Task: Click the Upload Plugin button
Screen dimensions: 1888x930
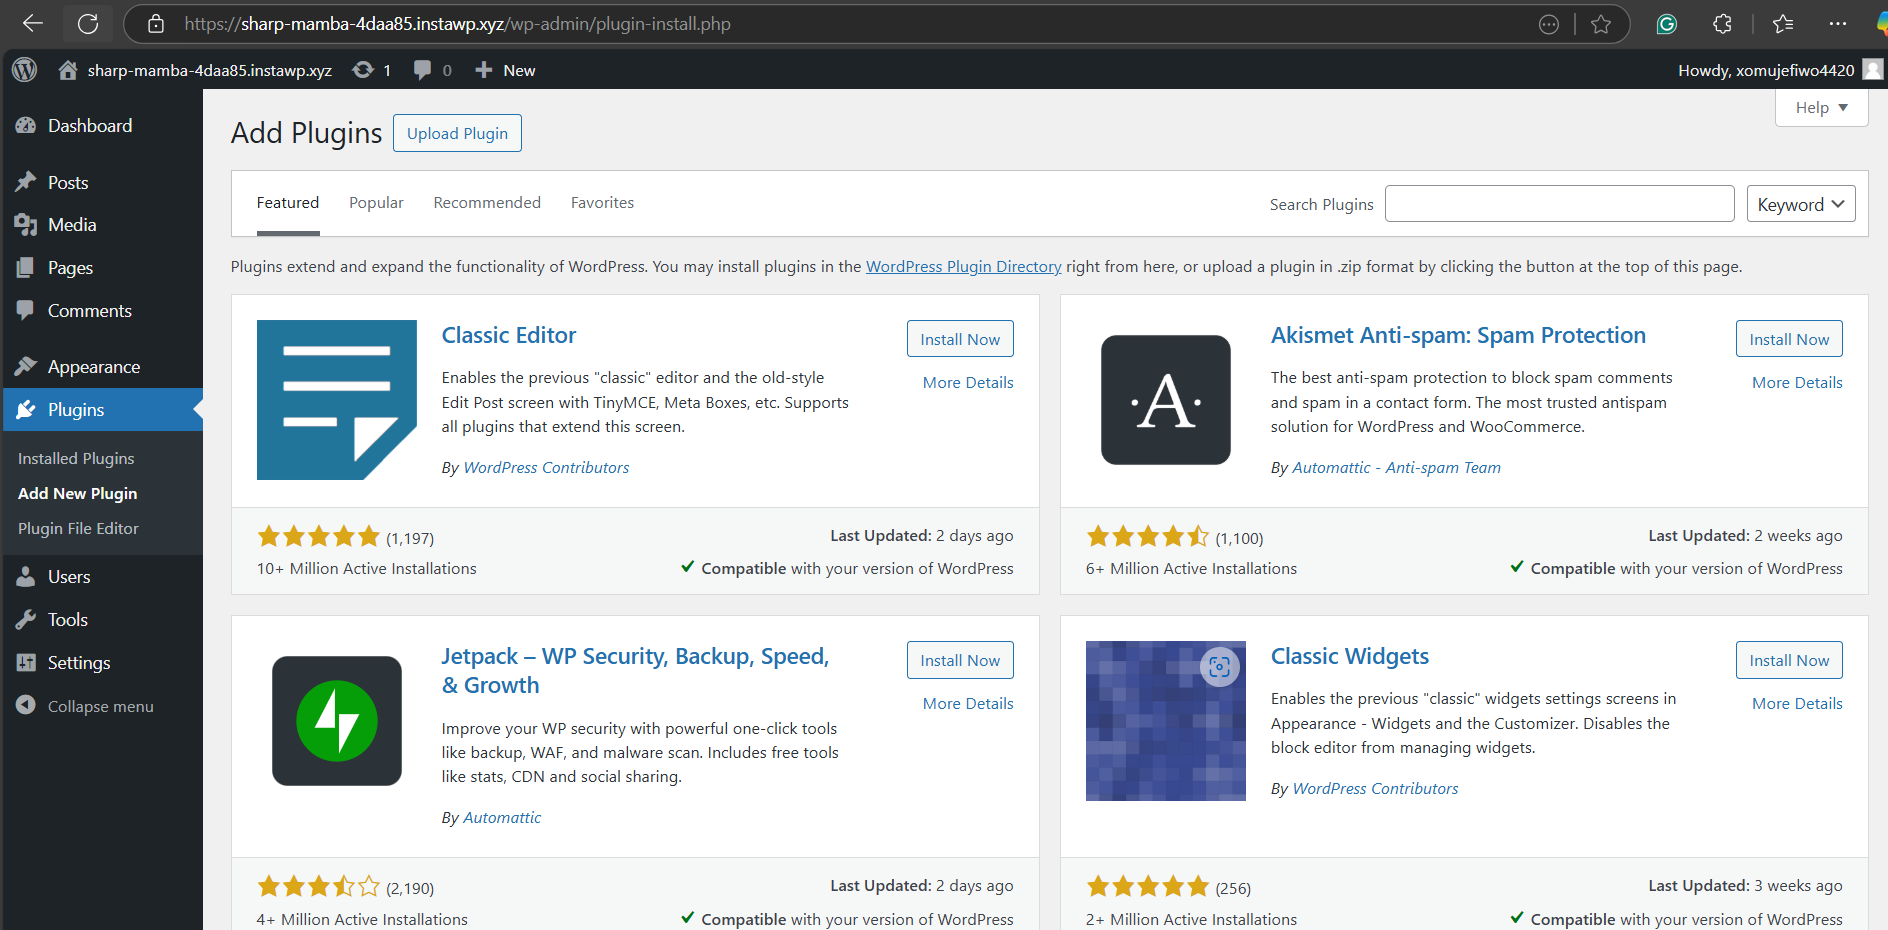Action: click(x=457, y=133)
